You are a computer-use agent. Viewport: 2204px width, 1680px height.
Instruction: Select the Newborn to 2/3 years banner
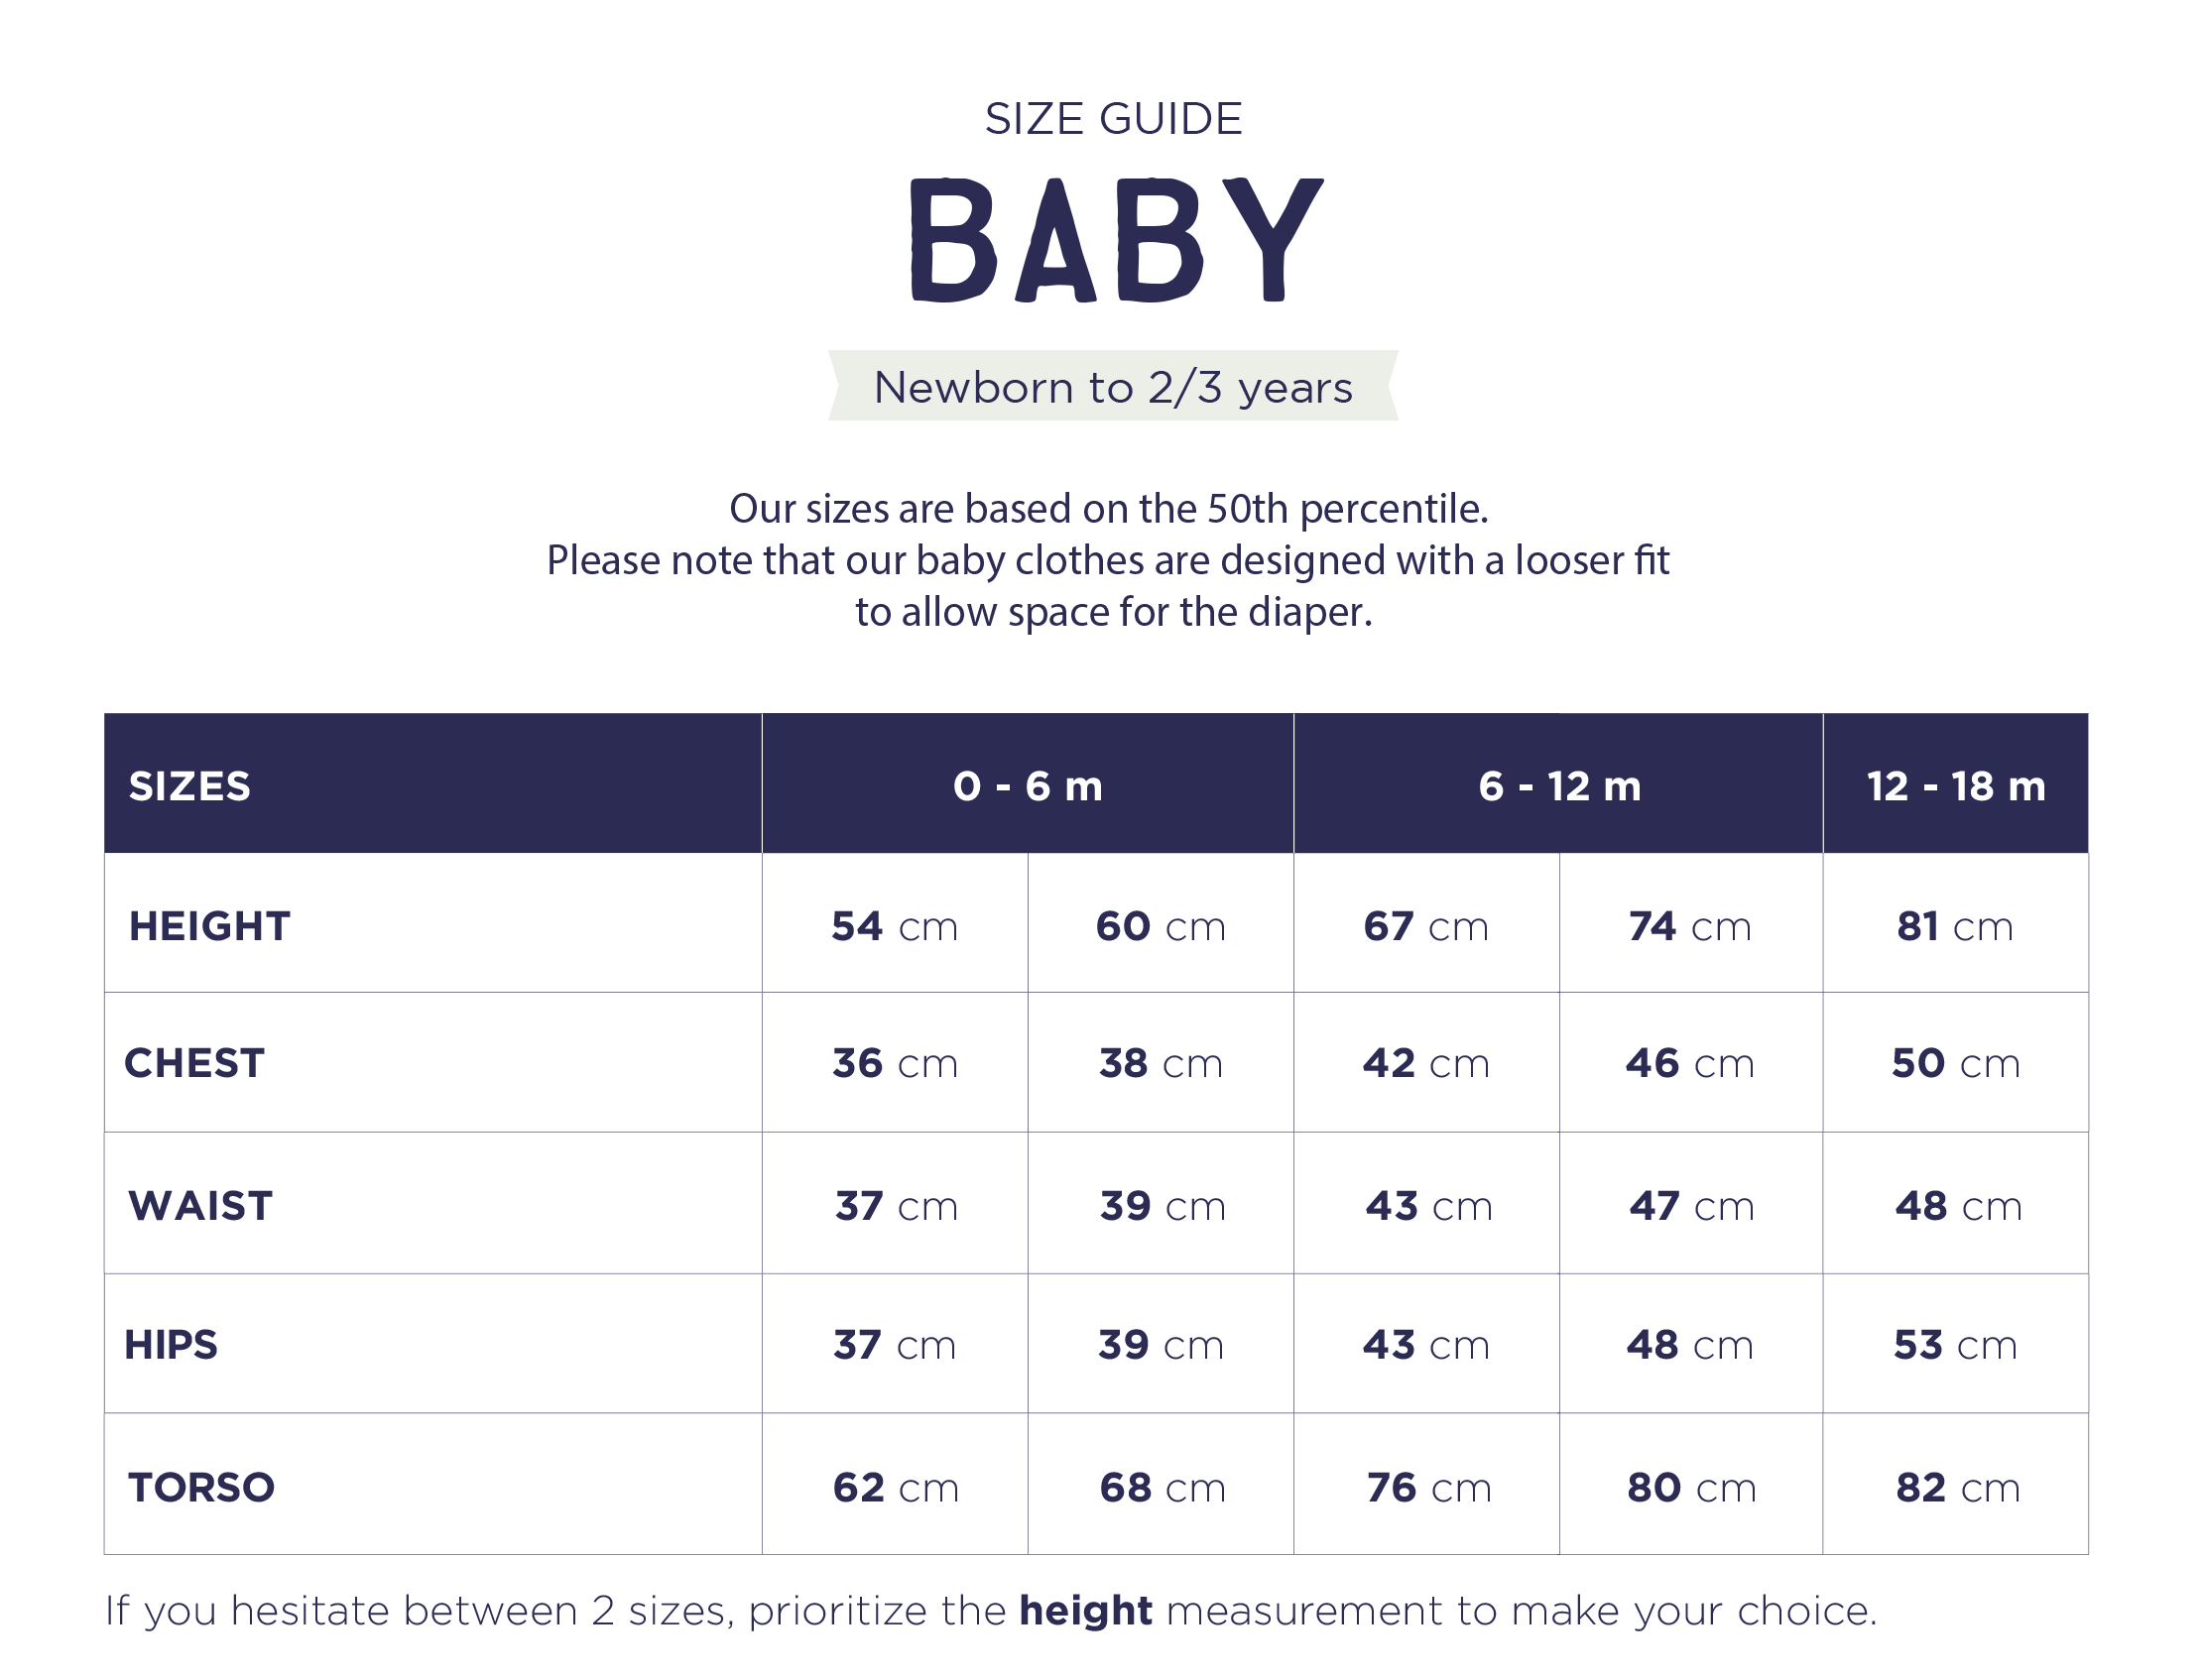pyautogui.click(x=1113, y=387)
